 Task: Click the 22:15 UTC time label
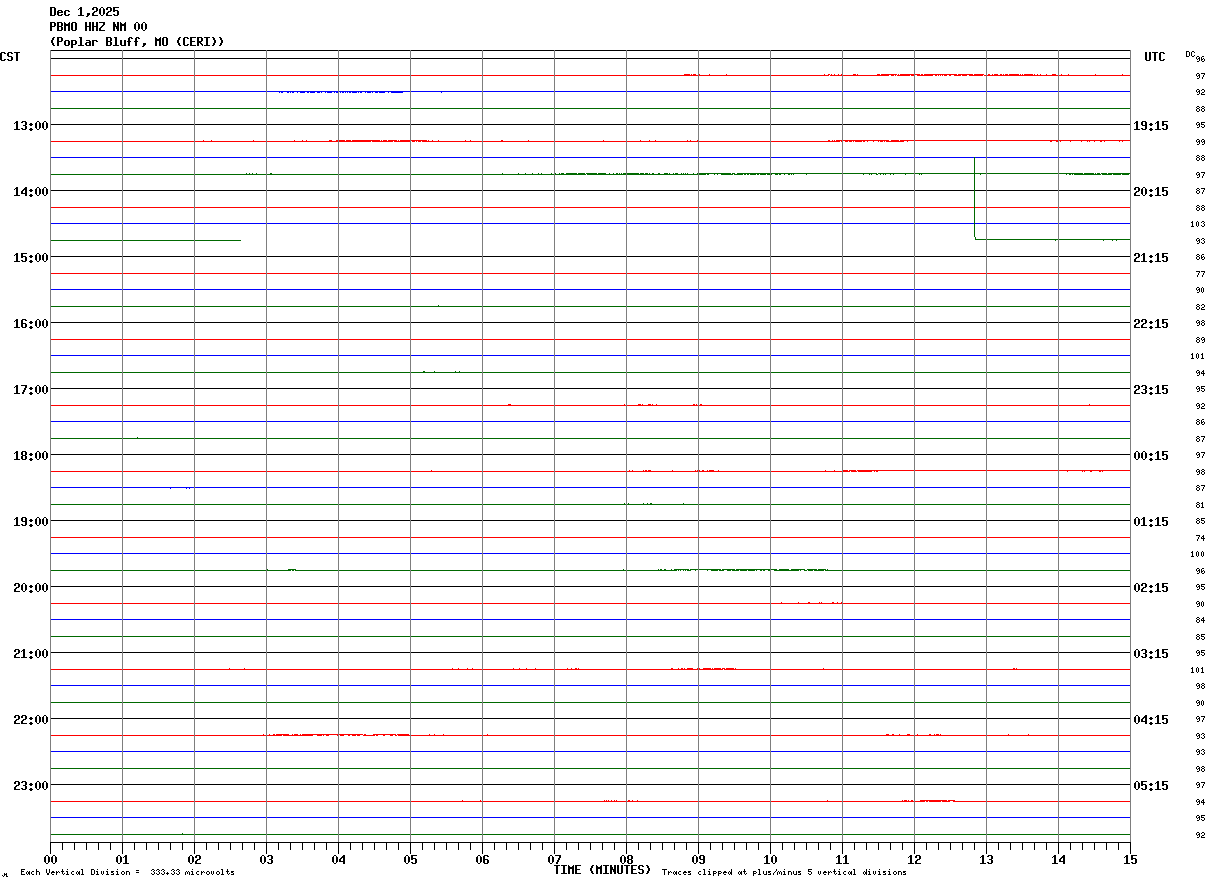coord(1151,323)
